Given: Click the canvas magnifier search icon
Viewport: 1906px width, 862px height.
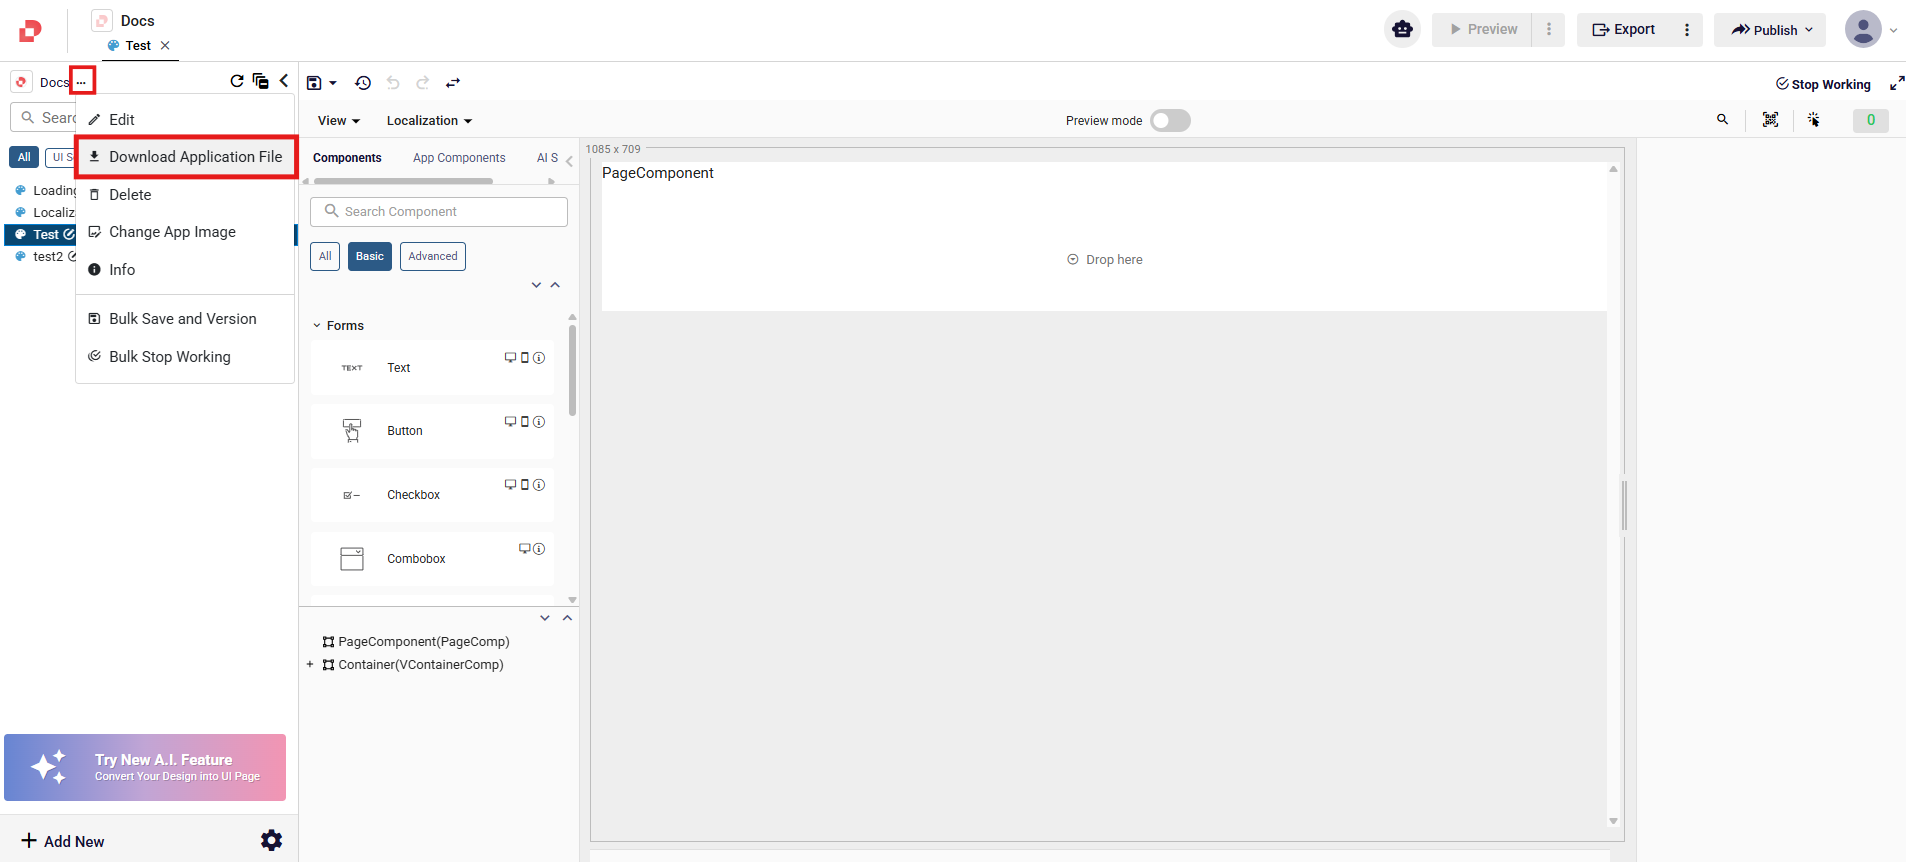Looking at the screenshot, I should tap(1722, 120).
